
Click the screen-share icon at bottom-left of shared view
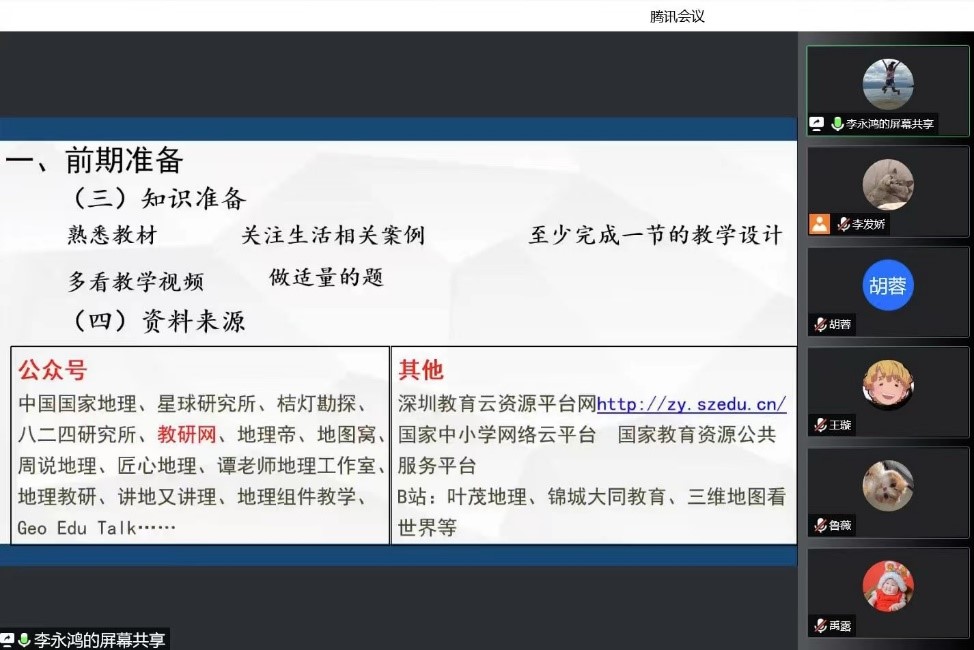7,640
